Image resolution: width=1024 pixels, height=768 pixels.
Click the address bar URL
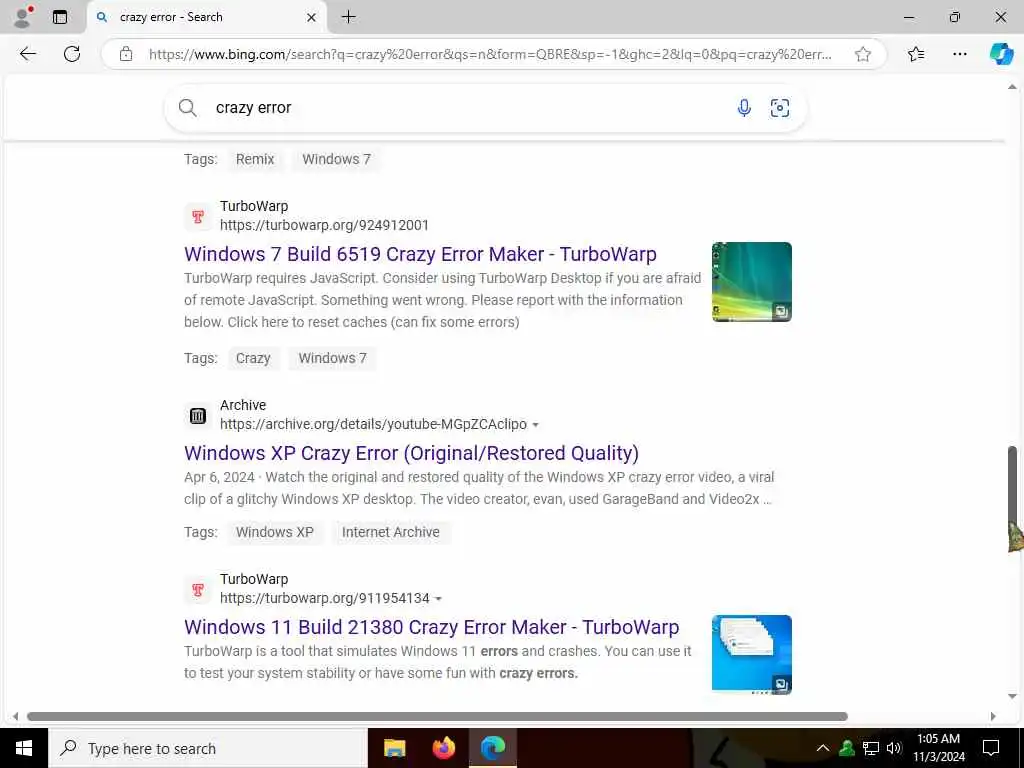click(490, 54)
